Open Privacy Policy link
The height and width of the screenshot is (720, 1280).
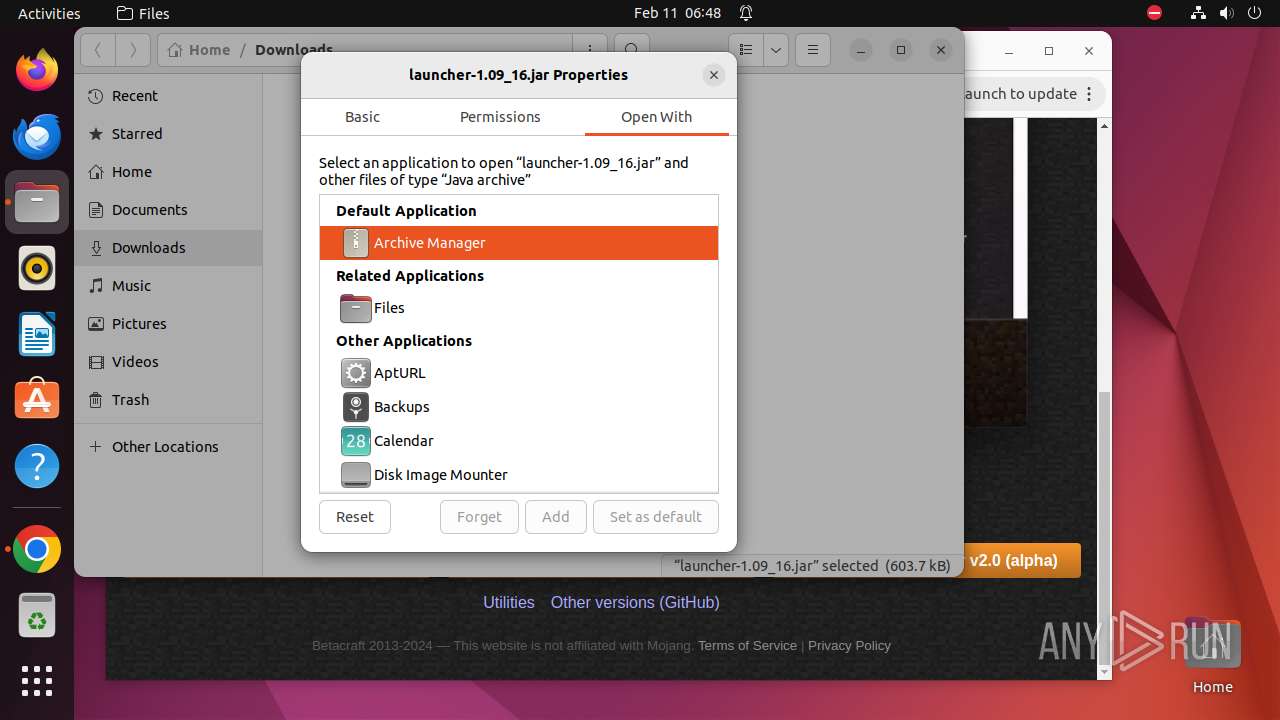click(849, 646)
